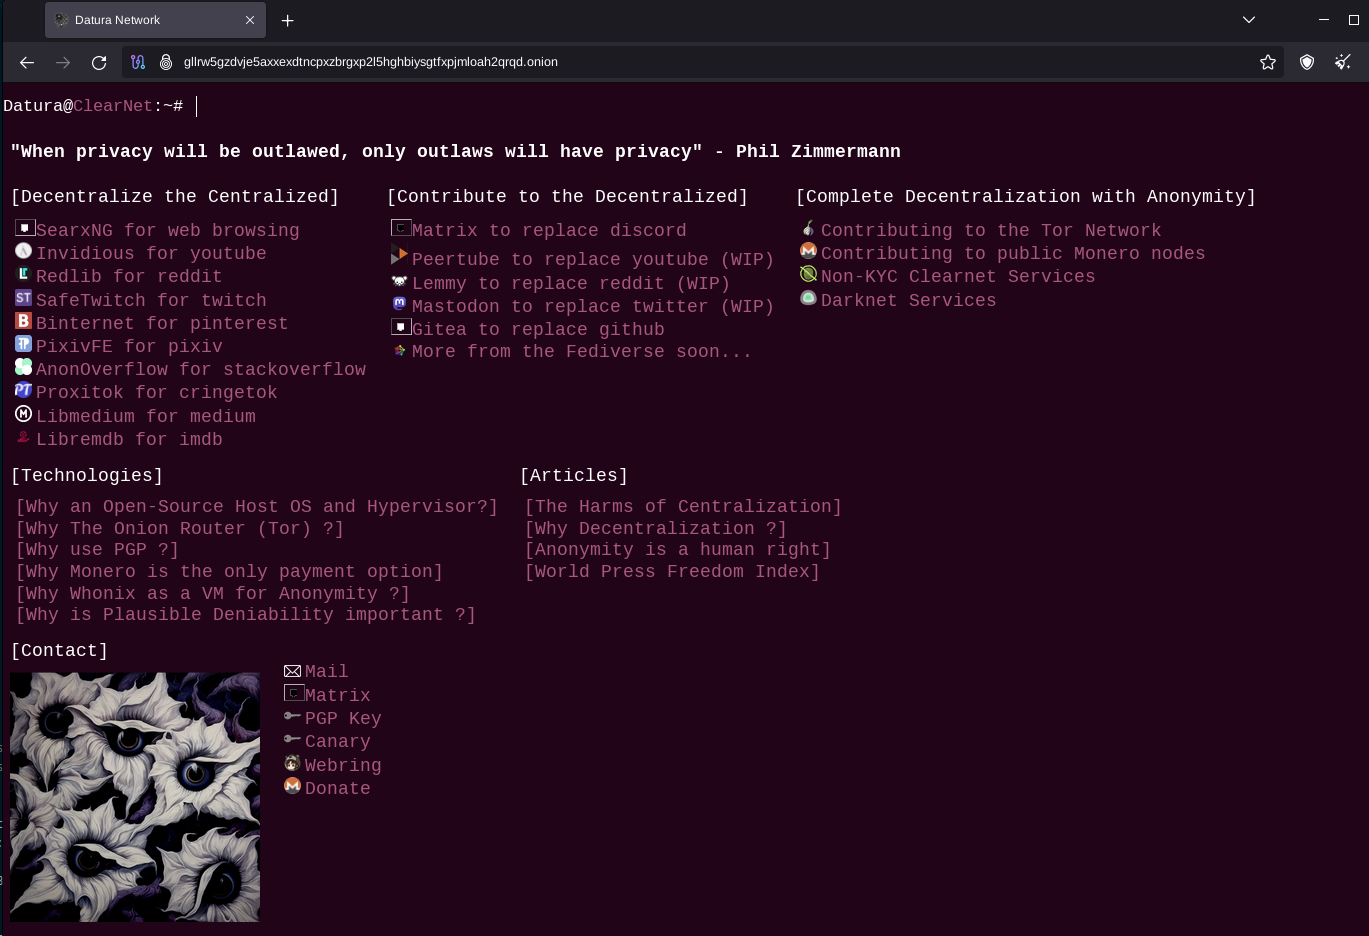
Task: Click the new identity broom icon
Action: pos(1343,62)
